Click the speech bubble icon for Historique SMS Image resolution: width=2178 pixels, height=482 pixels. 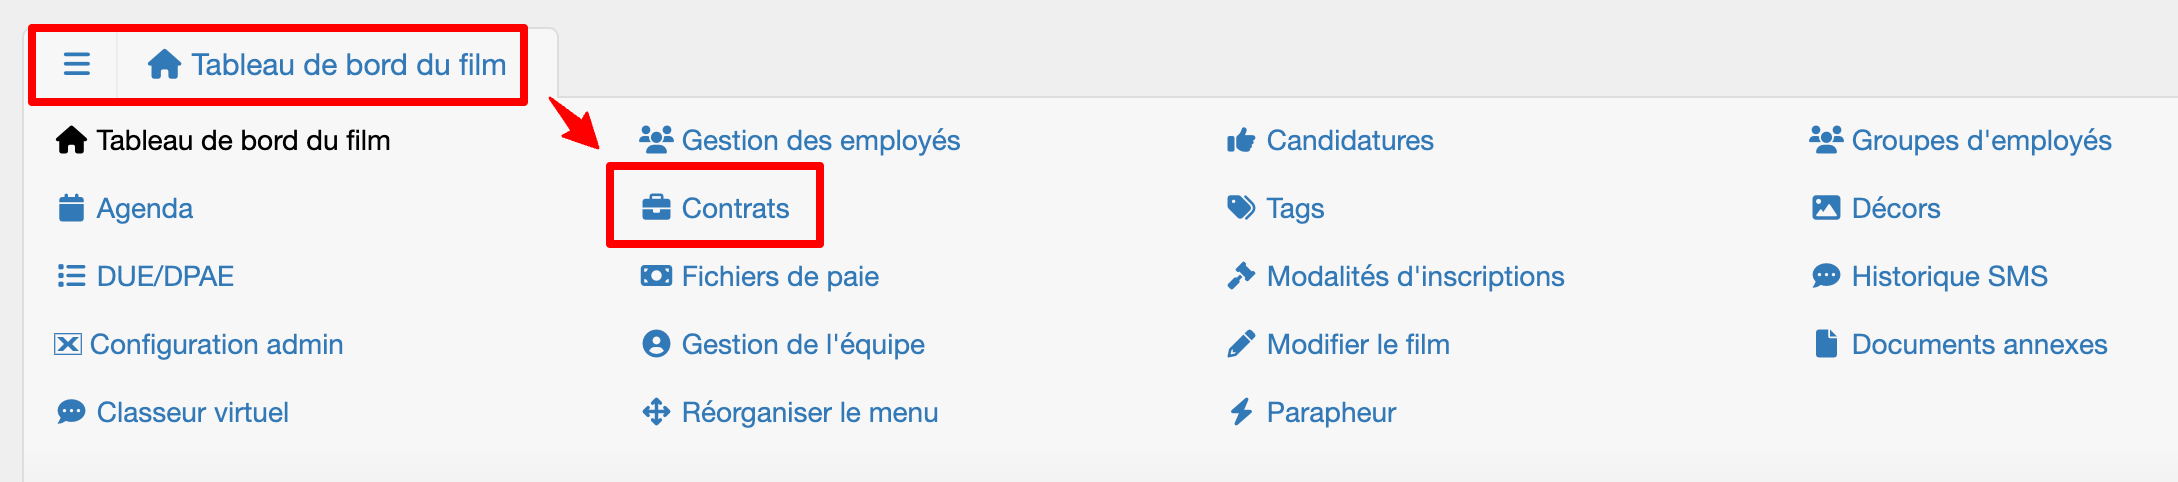[x=1826, y=276]
